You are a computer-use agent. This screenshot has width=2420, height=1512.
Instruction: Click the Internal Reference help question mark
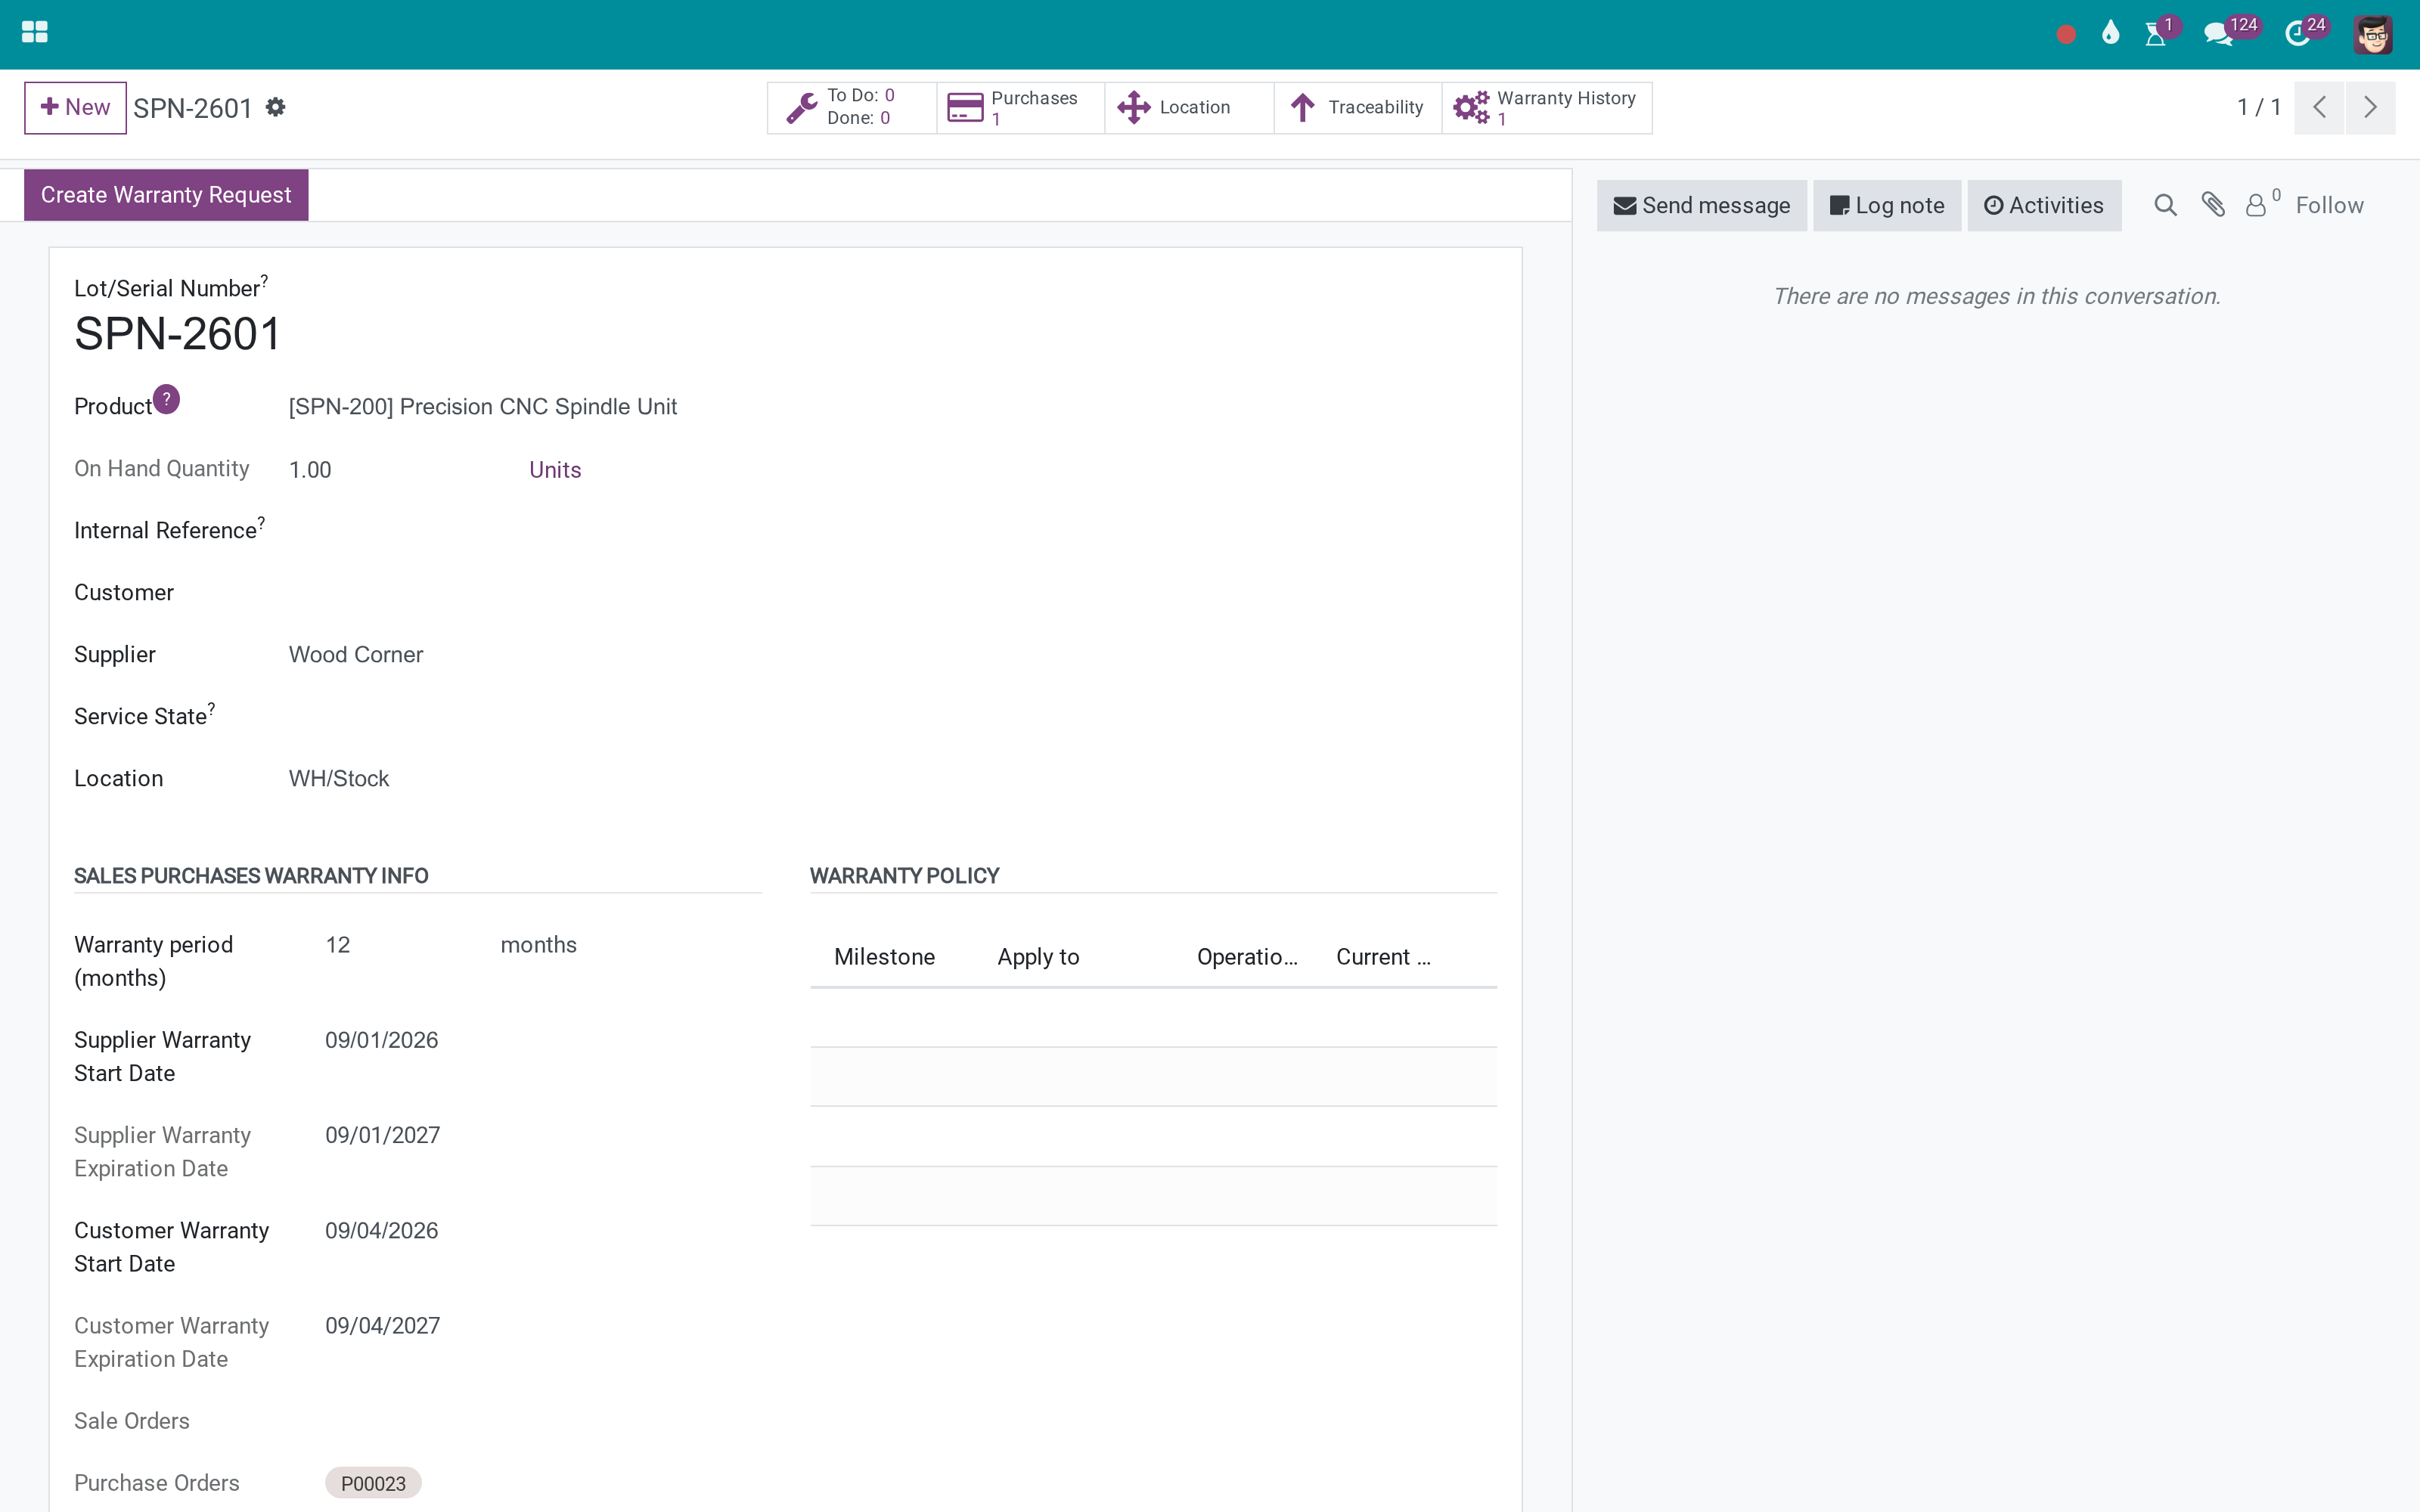tap(261, 522)
